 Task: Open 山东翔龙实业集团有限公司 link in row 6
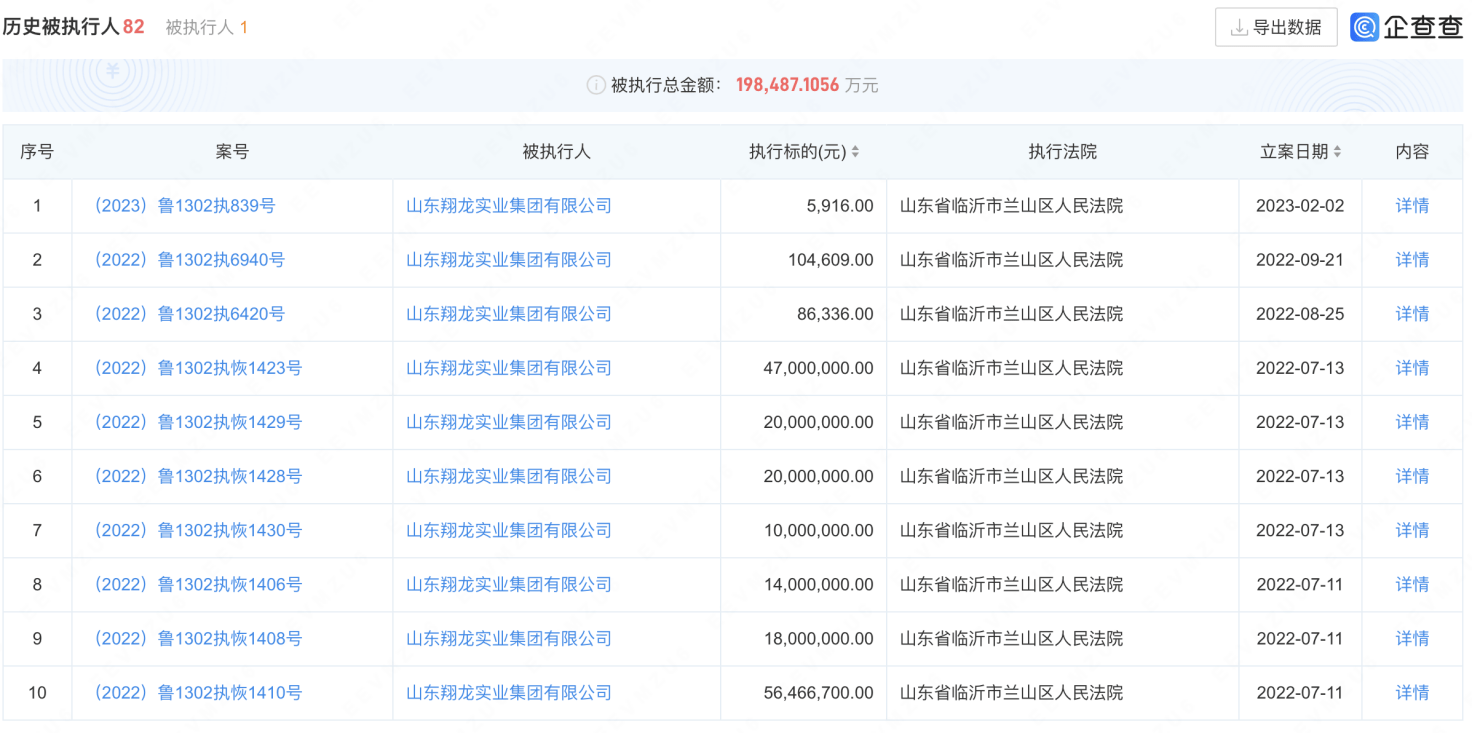coord(509,476)
